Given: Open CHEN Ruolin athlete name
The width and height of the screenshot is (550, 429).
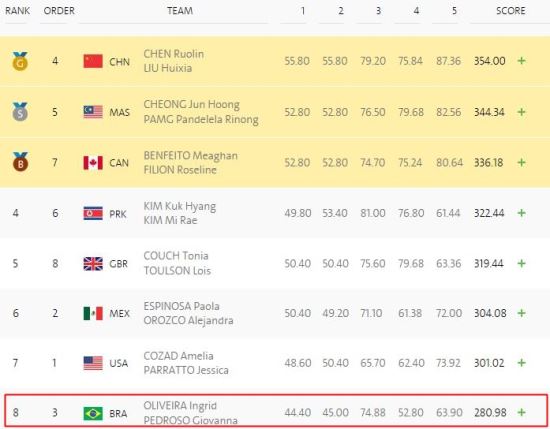Looking at the screenshot, I should (174, 54).
